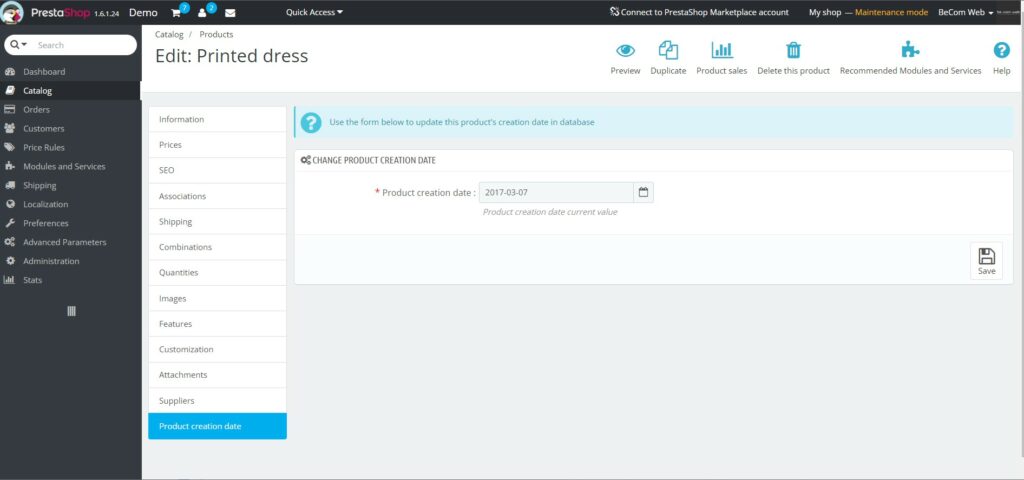
Task: Click the PrestaShop logo icon
Action: coord(12,12)
